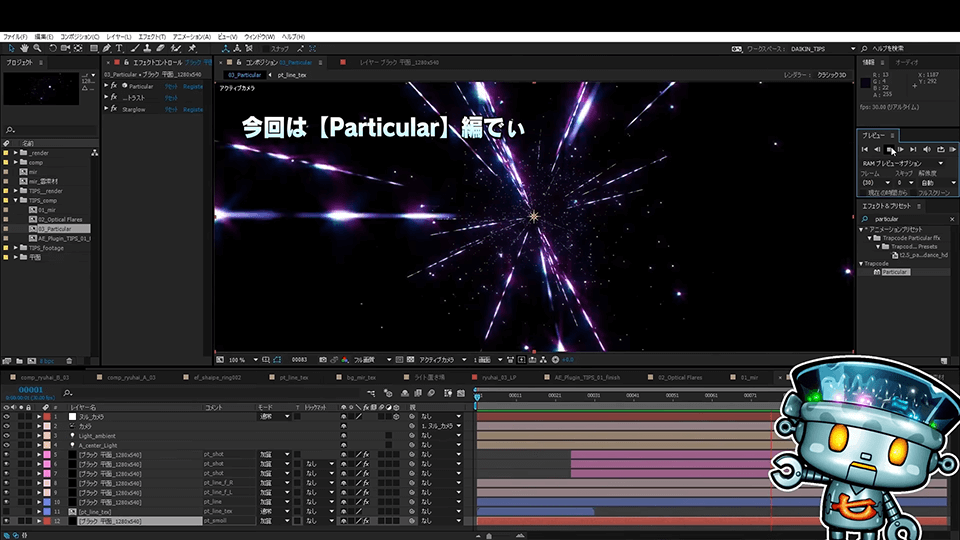Viewport: 960px width, 540px height.
Task: Click the first frame button in Preview panel
Action: [865, 149]
